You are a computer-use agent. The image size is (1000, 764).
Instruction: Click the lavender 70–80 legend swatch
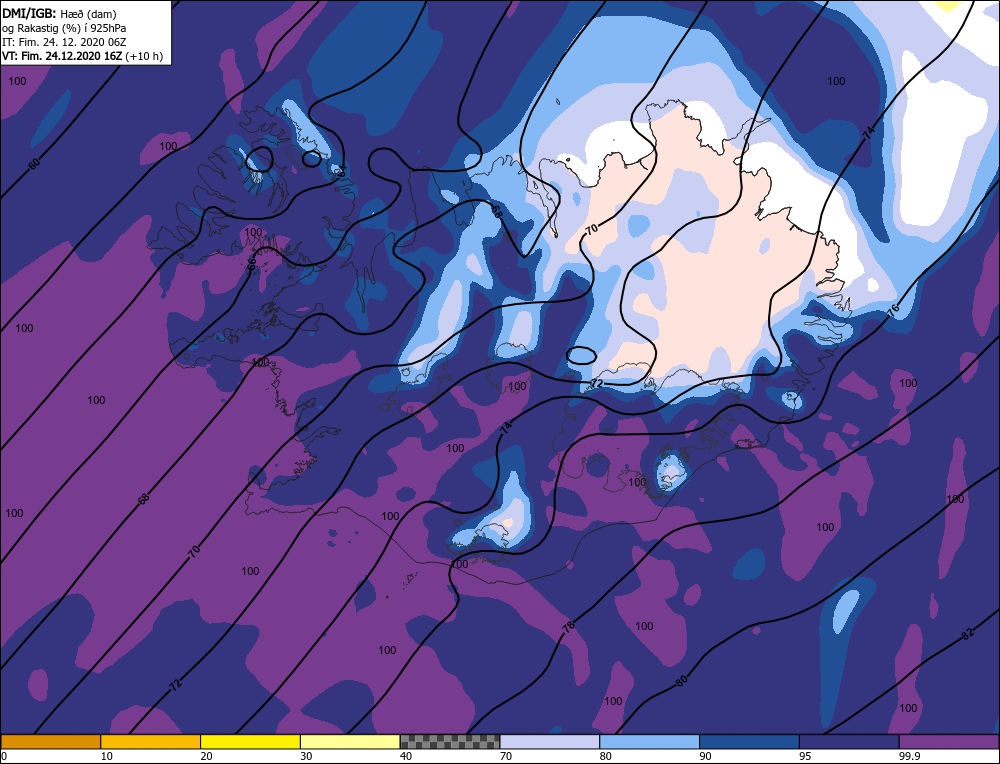550,742
